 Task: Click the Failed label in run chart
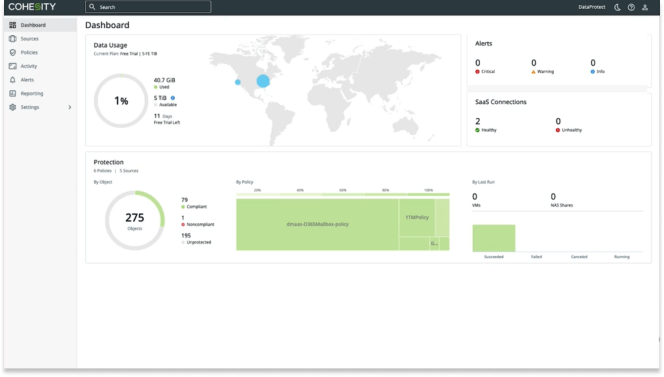click(537, 257)
